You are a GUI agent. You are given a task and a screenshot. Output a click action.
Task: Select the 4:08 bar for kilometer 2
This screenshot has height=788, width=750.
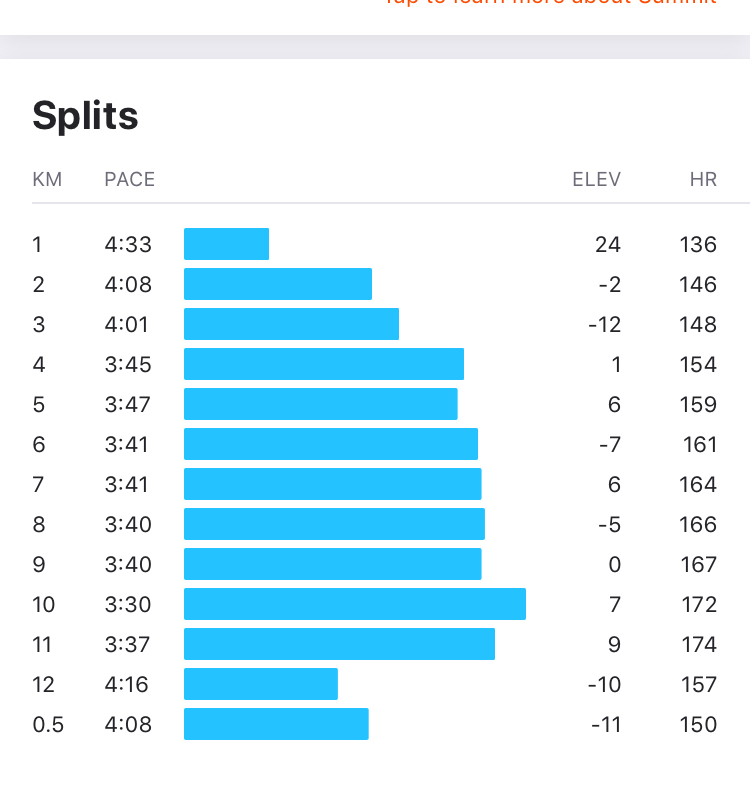278,284
